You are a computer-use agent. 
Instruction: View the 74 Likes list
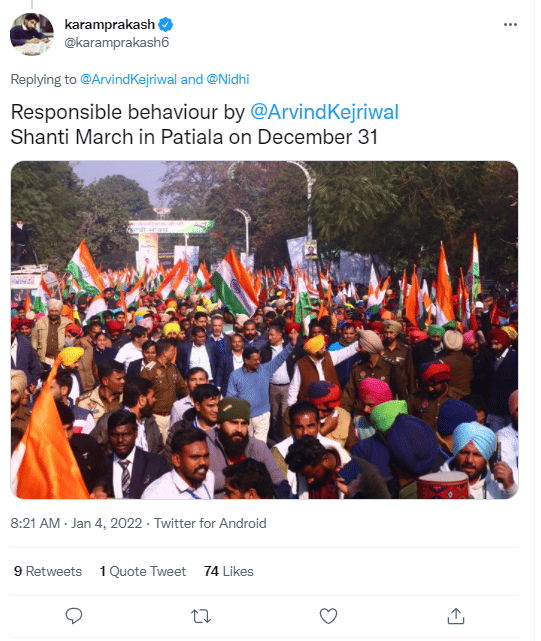[x=229, y=571]
